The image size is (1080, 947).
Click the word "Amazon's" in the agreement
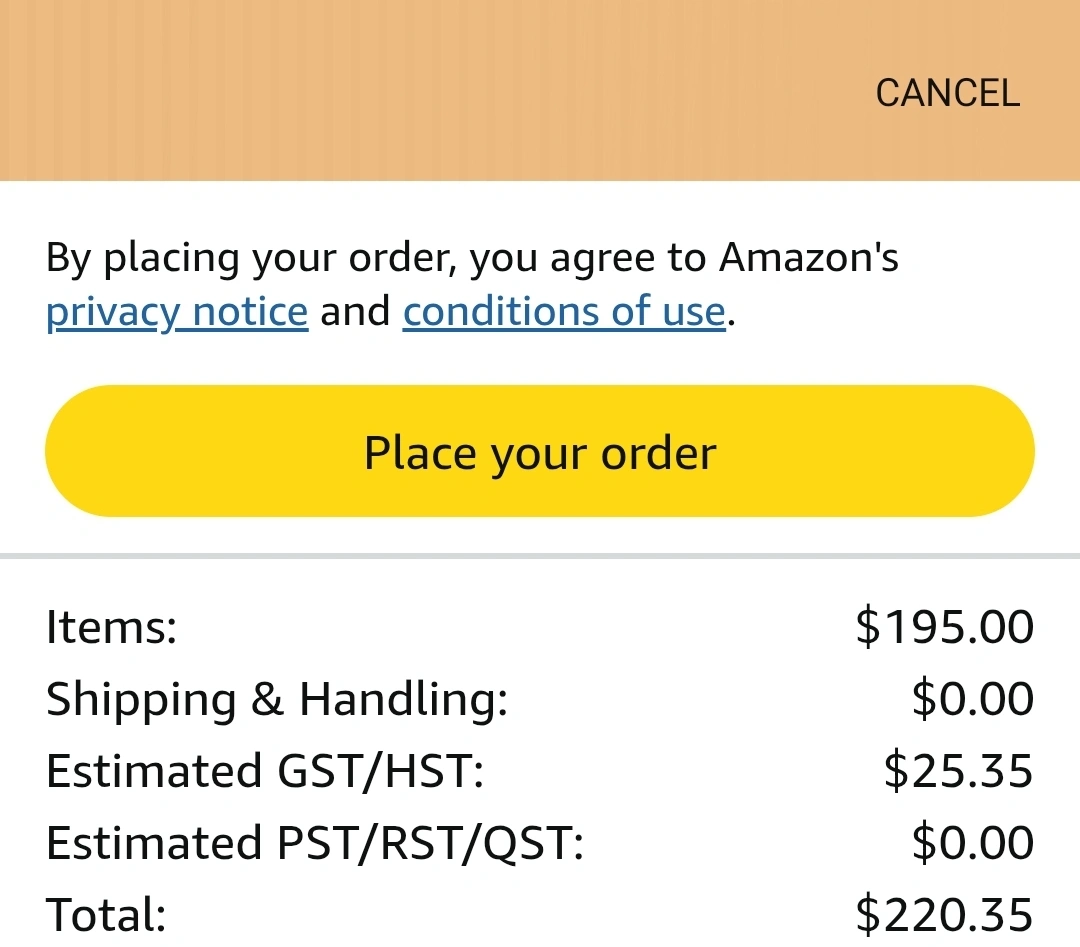(x=809, y=259)
